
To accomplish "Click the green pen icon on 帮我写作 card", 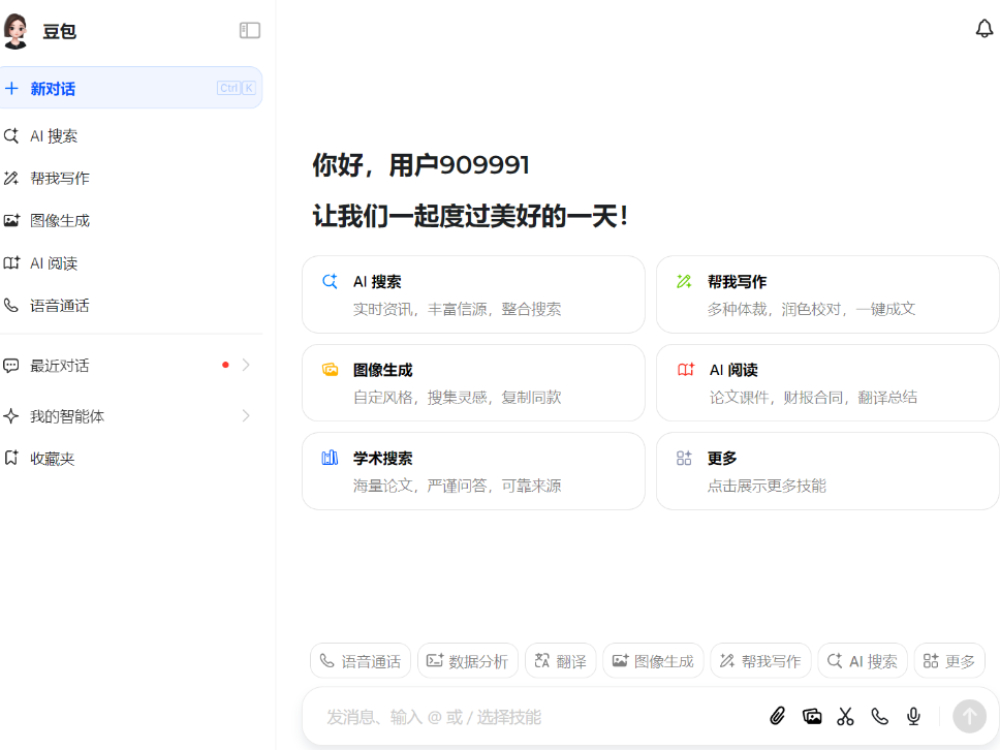I will coord(684,281).
